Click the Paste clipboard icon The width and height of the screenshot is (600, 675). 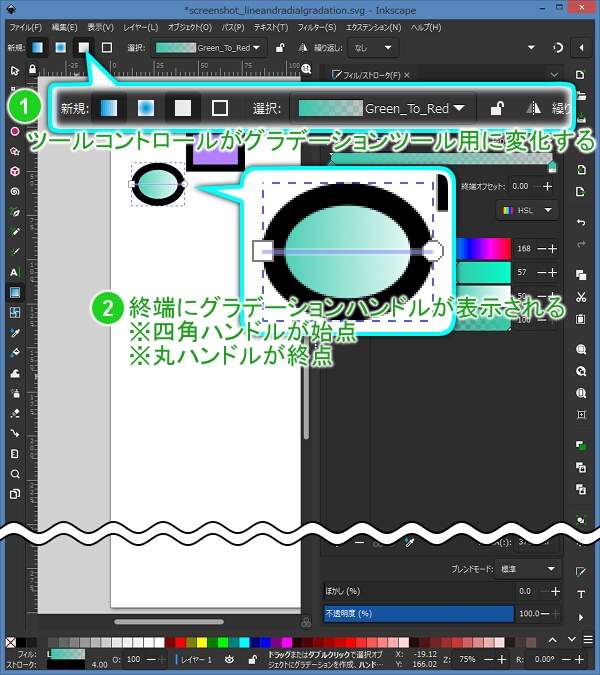(581, 319)
